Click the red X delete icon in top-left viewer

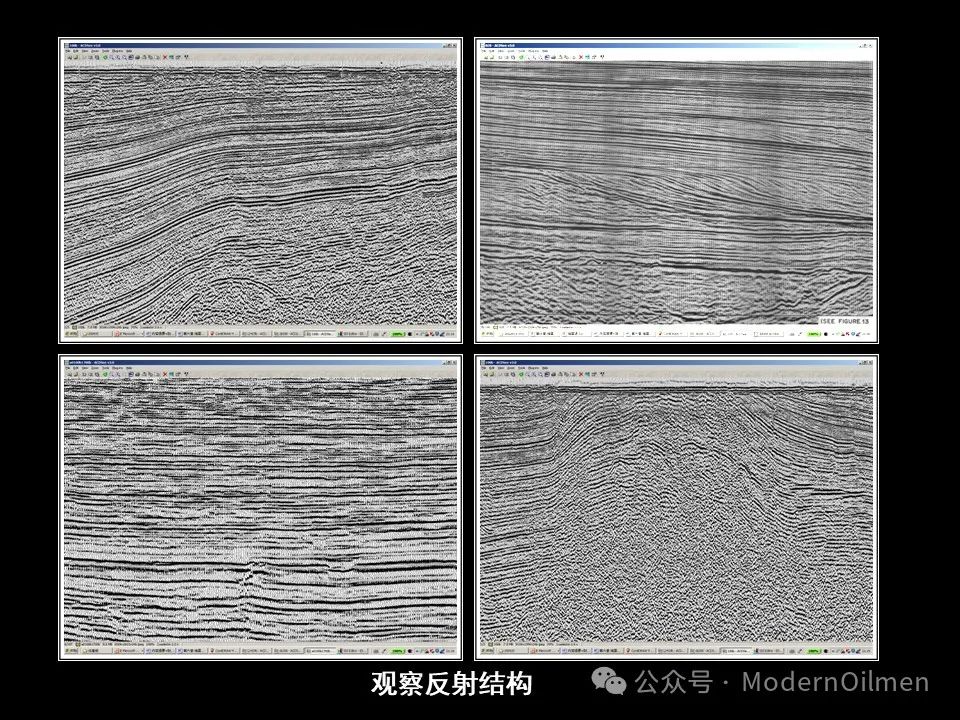click(165, 58)
